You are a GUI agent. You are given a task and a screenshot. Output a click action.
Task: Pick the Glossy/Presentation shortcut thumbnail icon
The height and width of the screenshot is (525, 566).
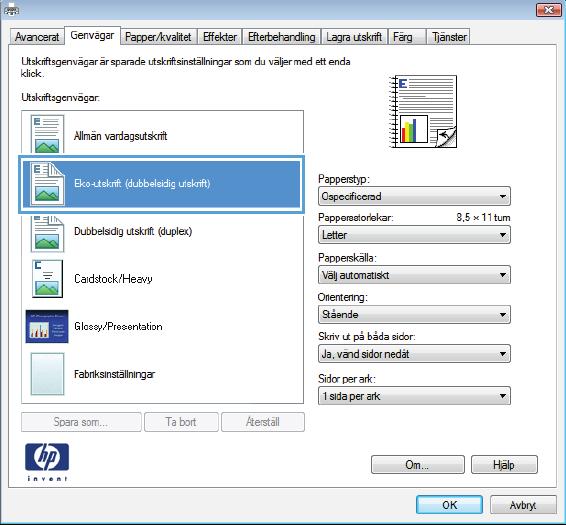[x=47, y=326]
